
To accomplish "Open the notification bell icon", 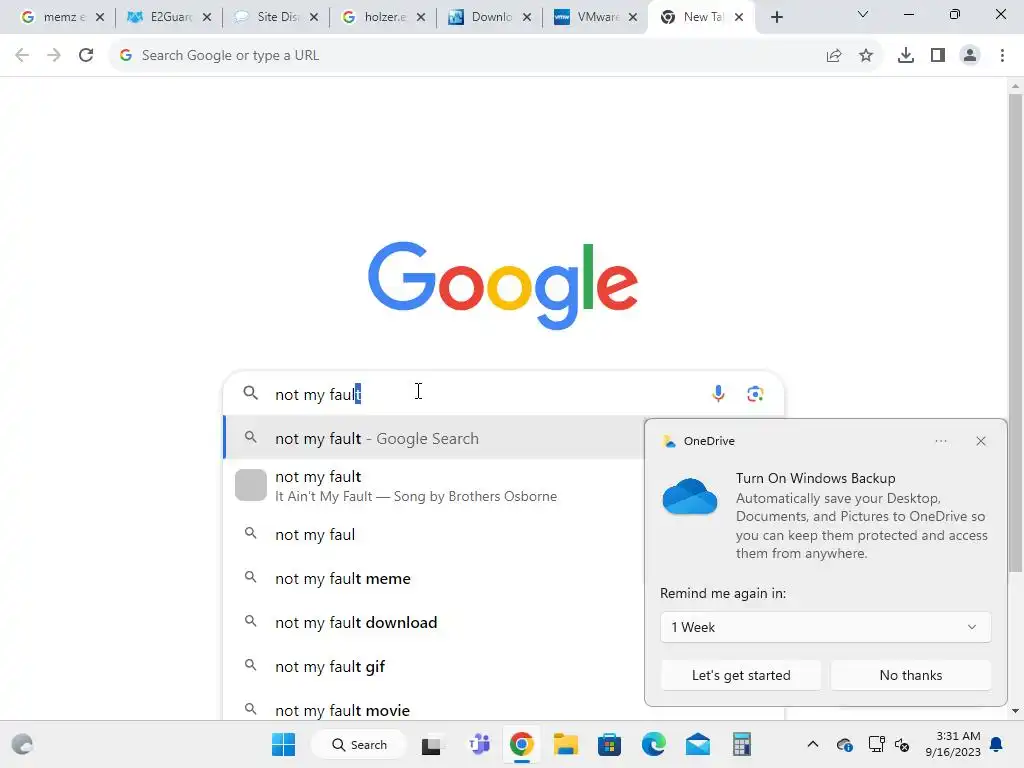I will (x=997, y=744).
